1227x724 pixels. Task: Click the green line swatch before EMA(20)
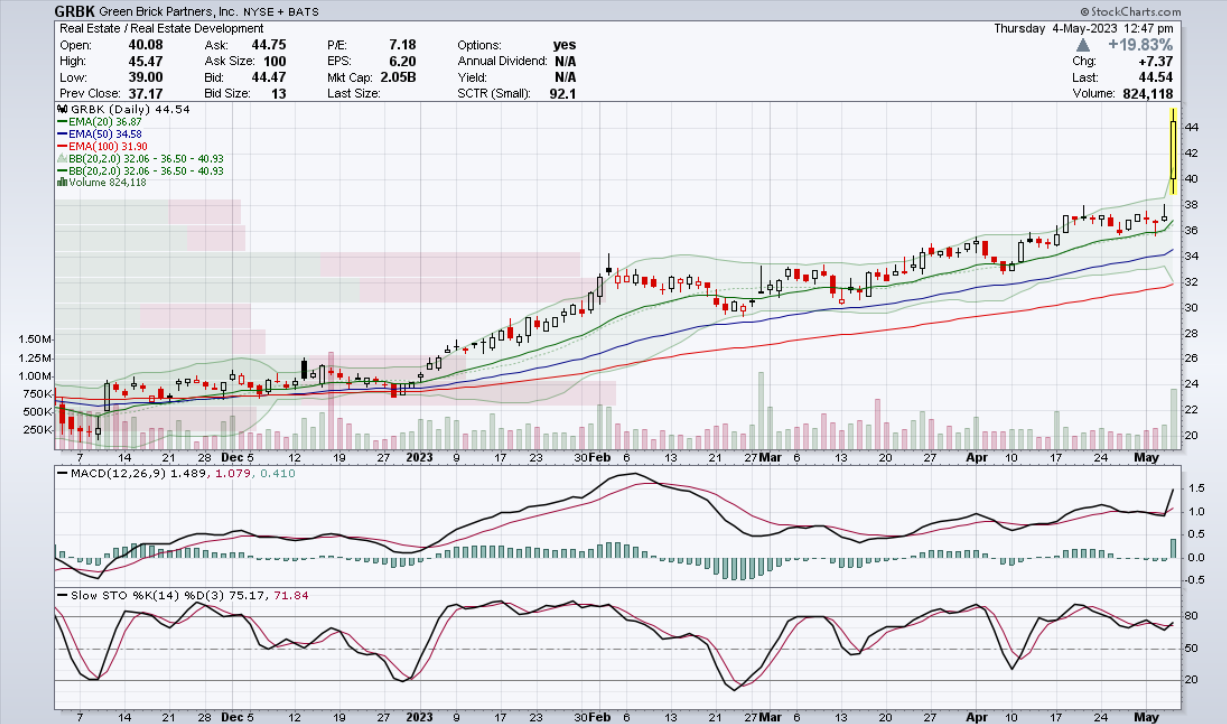pos(63,121)
